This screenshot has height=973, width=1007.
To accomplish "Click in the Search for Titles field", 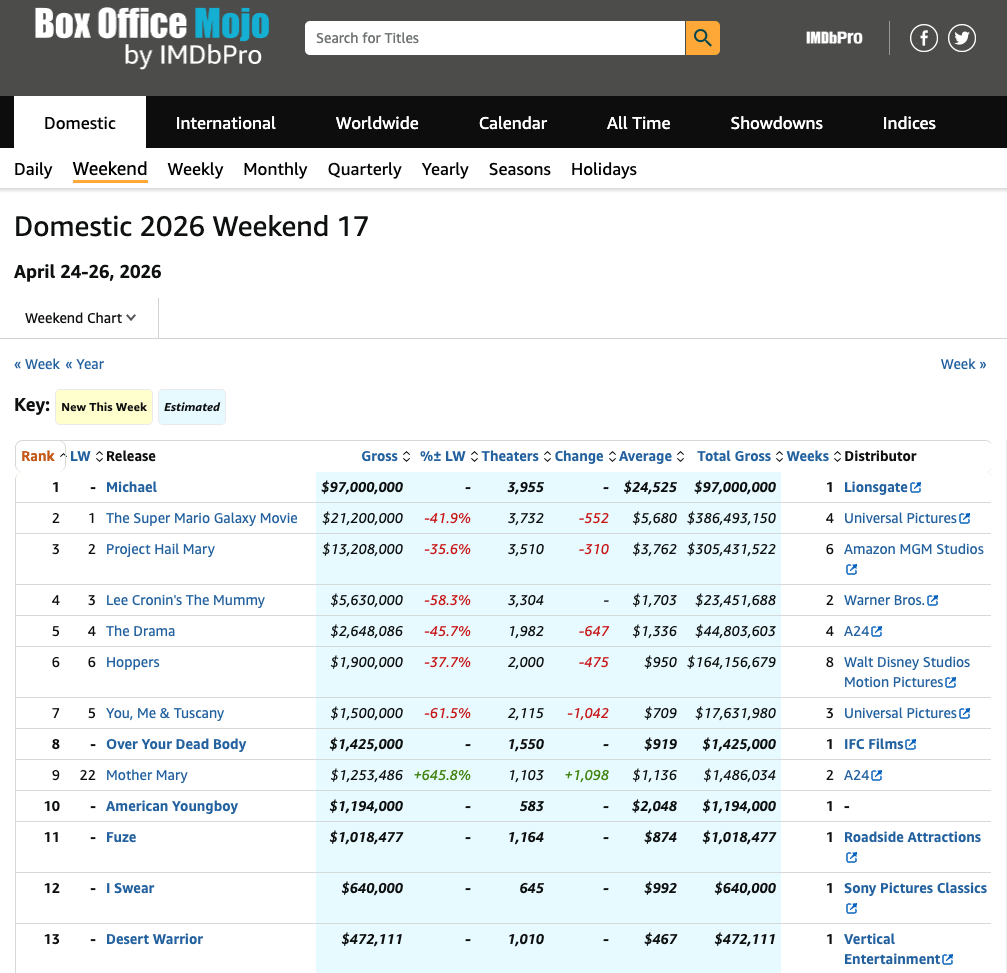I will point(495,38).
